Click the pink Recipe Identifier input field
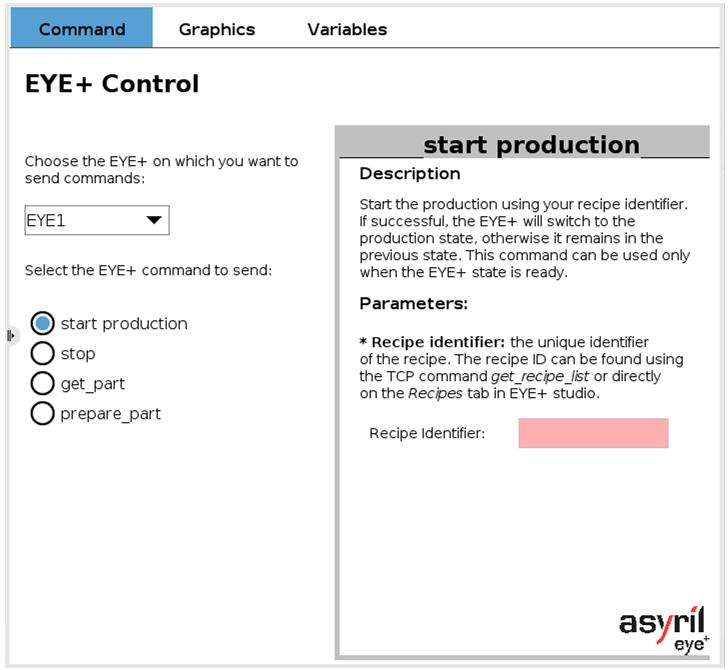The width and height of the screenshot is (728, 670). click(x=593, y=433)
